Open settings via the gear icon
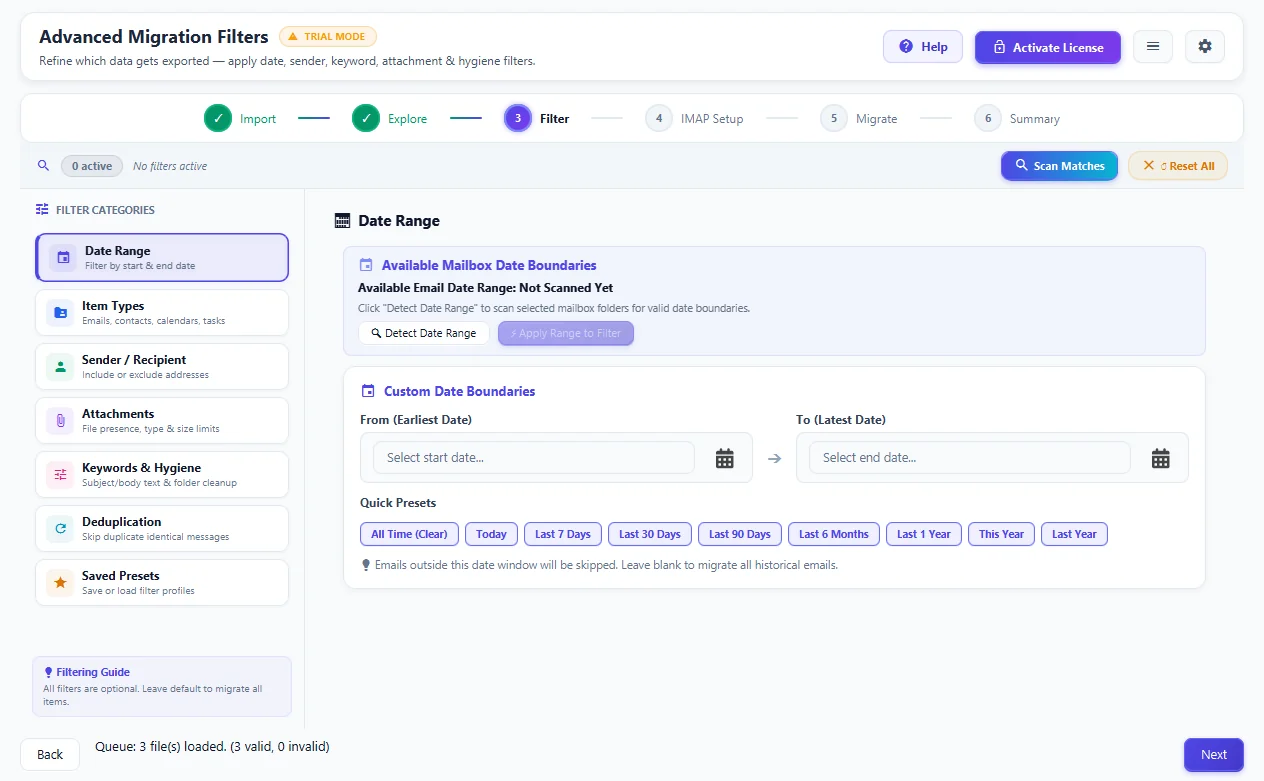1264x781 pixels. (x=1205, y=47)
